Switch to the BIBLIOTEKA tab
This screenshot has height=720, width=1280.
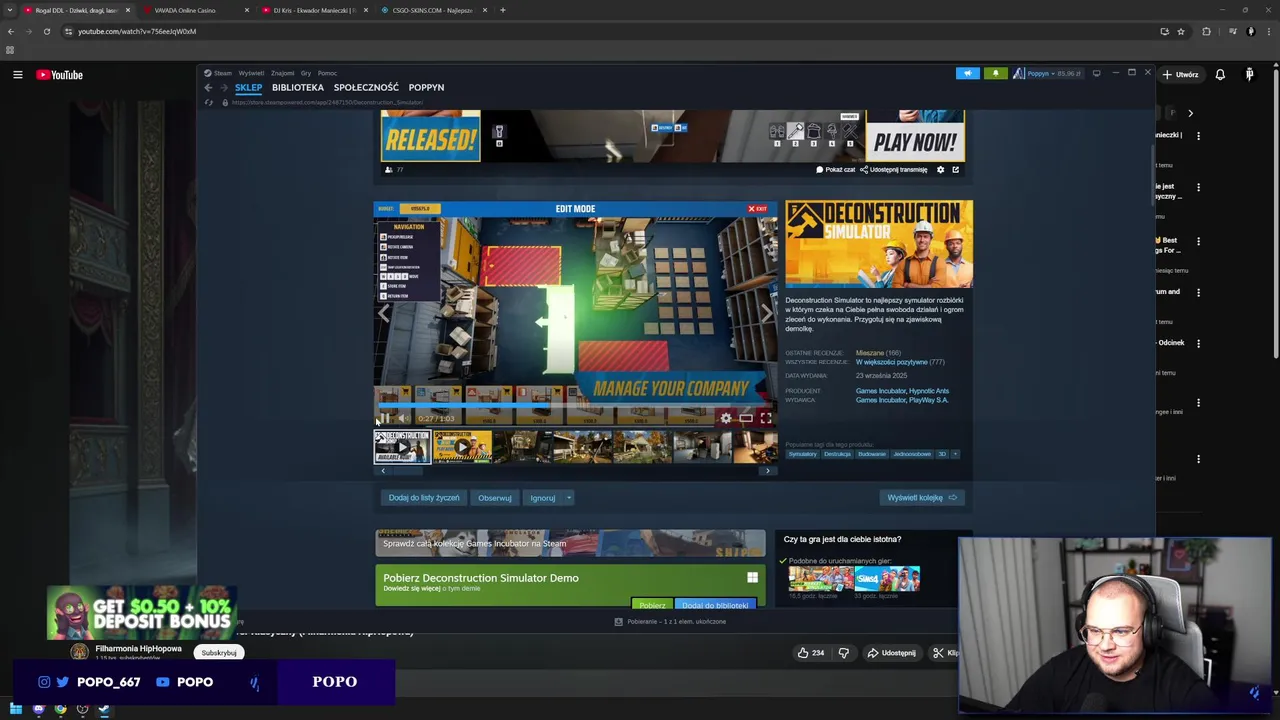coord(298,88)
